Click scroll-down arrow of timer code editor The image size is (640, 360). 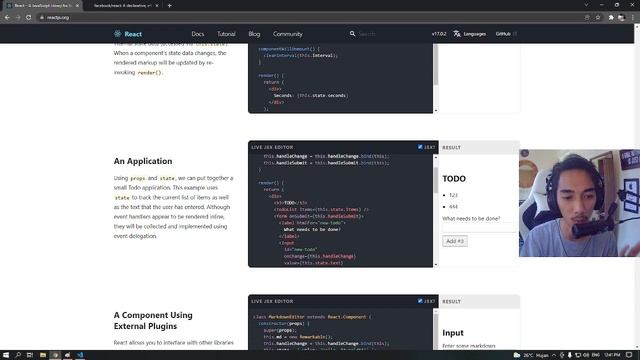(436, 110)
